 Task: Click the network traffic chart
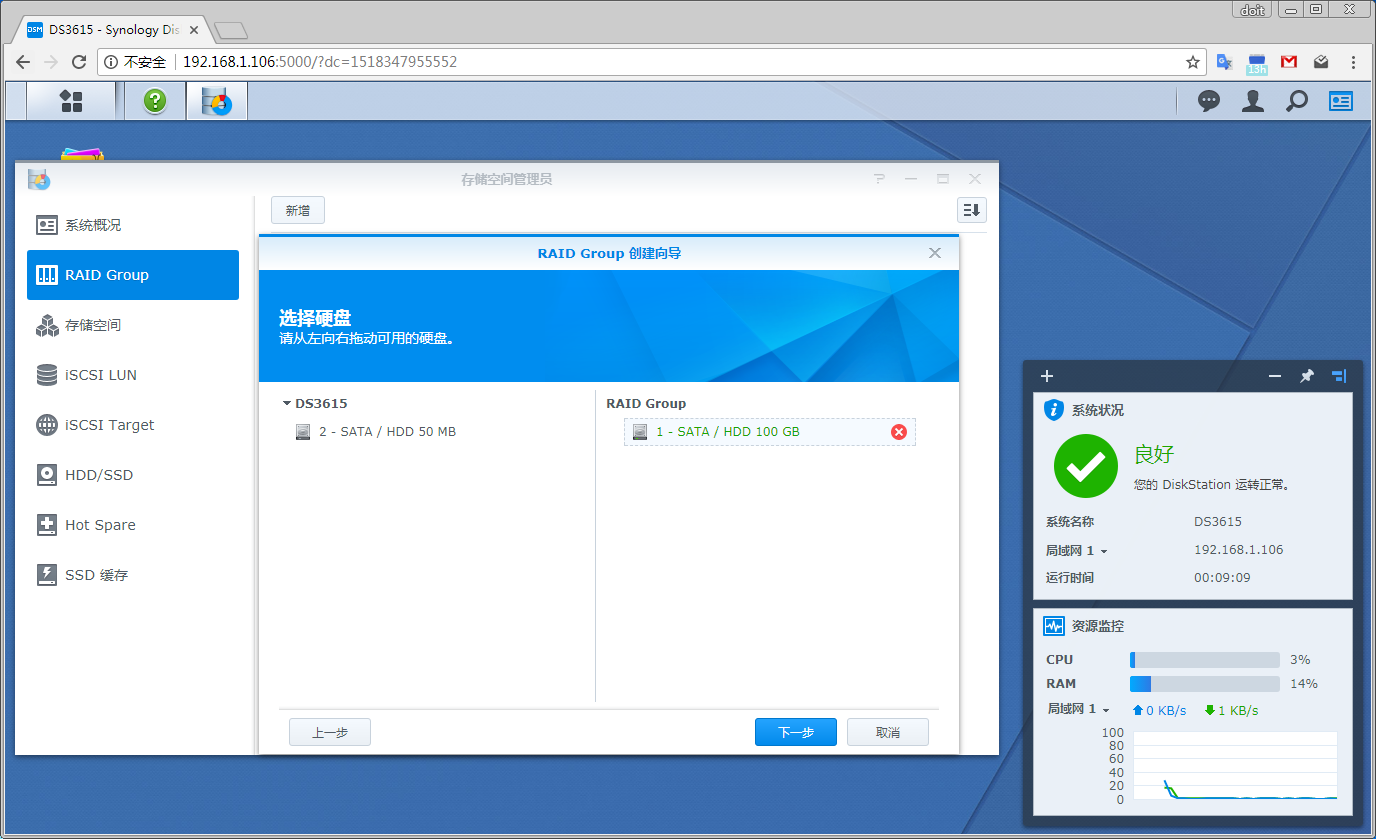tap(1236, 766)
